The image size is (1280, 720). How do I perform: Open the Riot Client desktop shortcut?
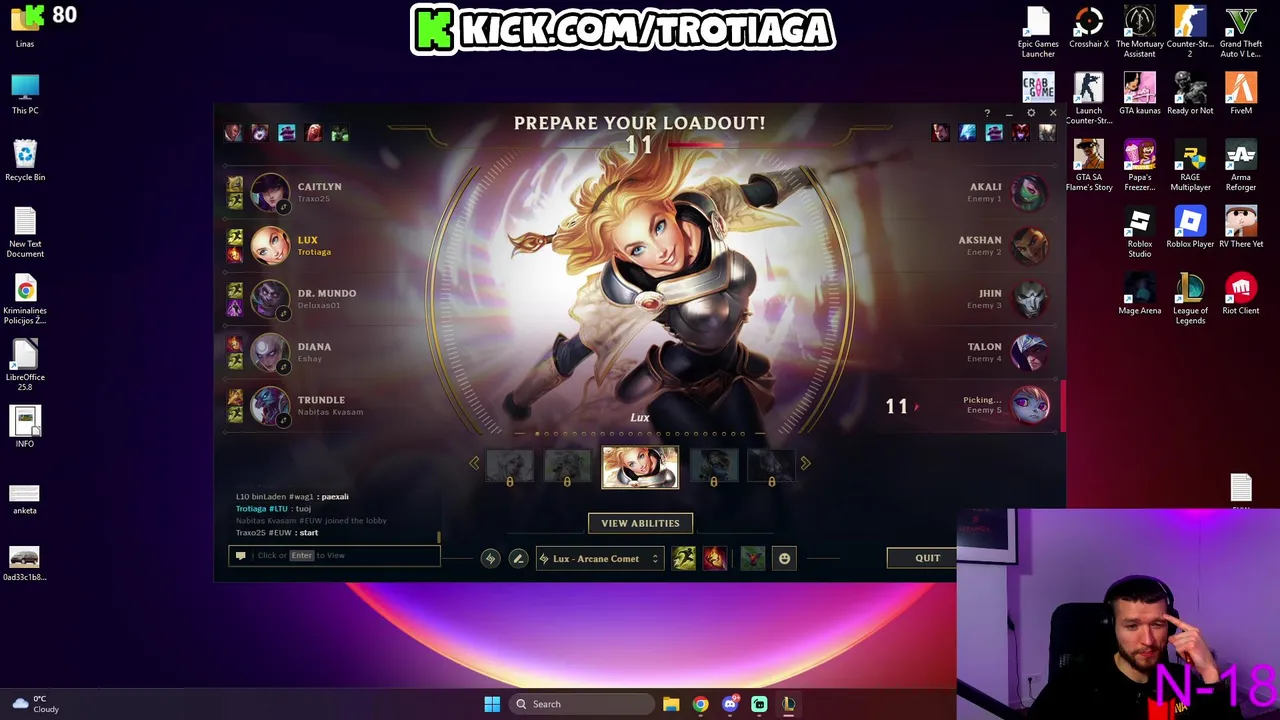[1241, 294]
